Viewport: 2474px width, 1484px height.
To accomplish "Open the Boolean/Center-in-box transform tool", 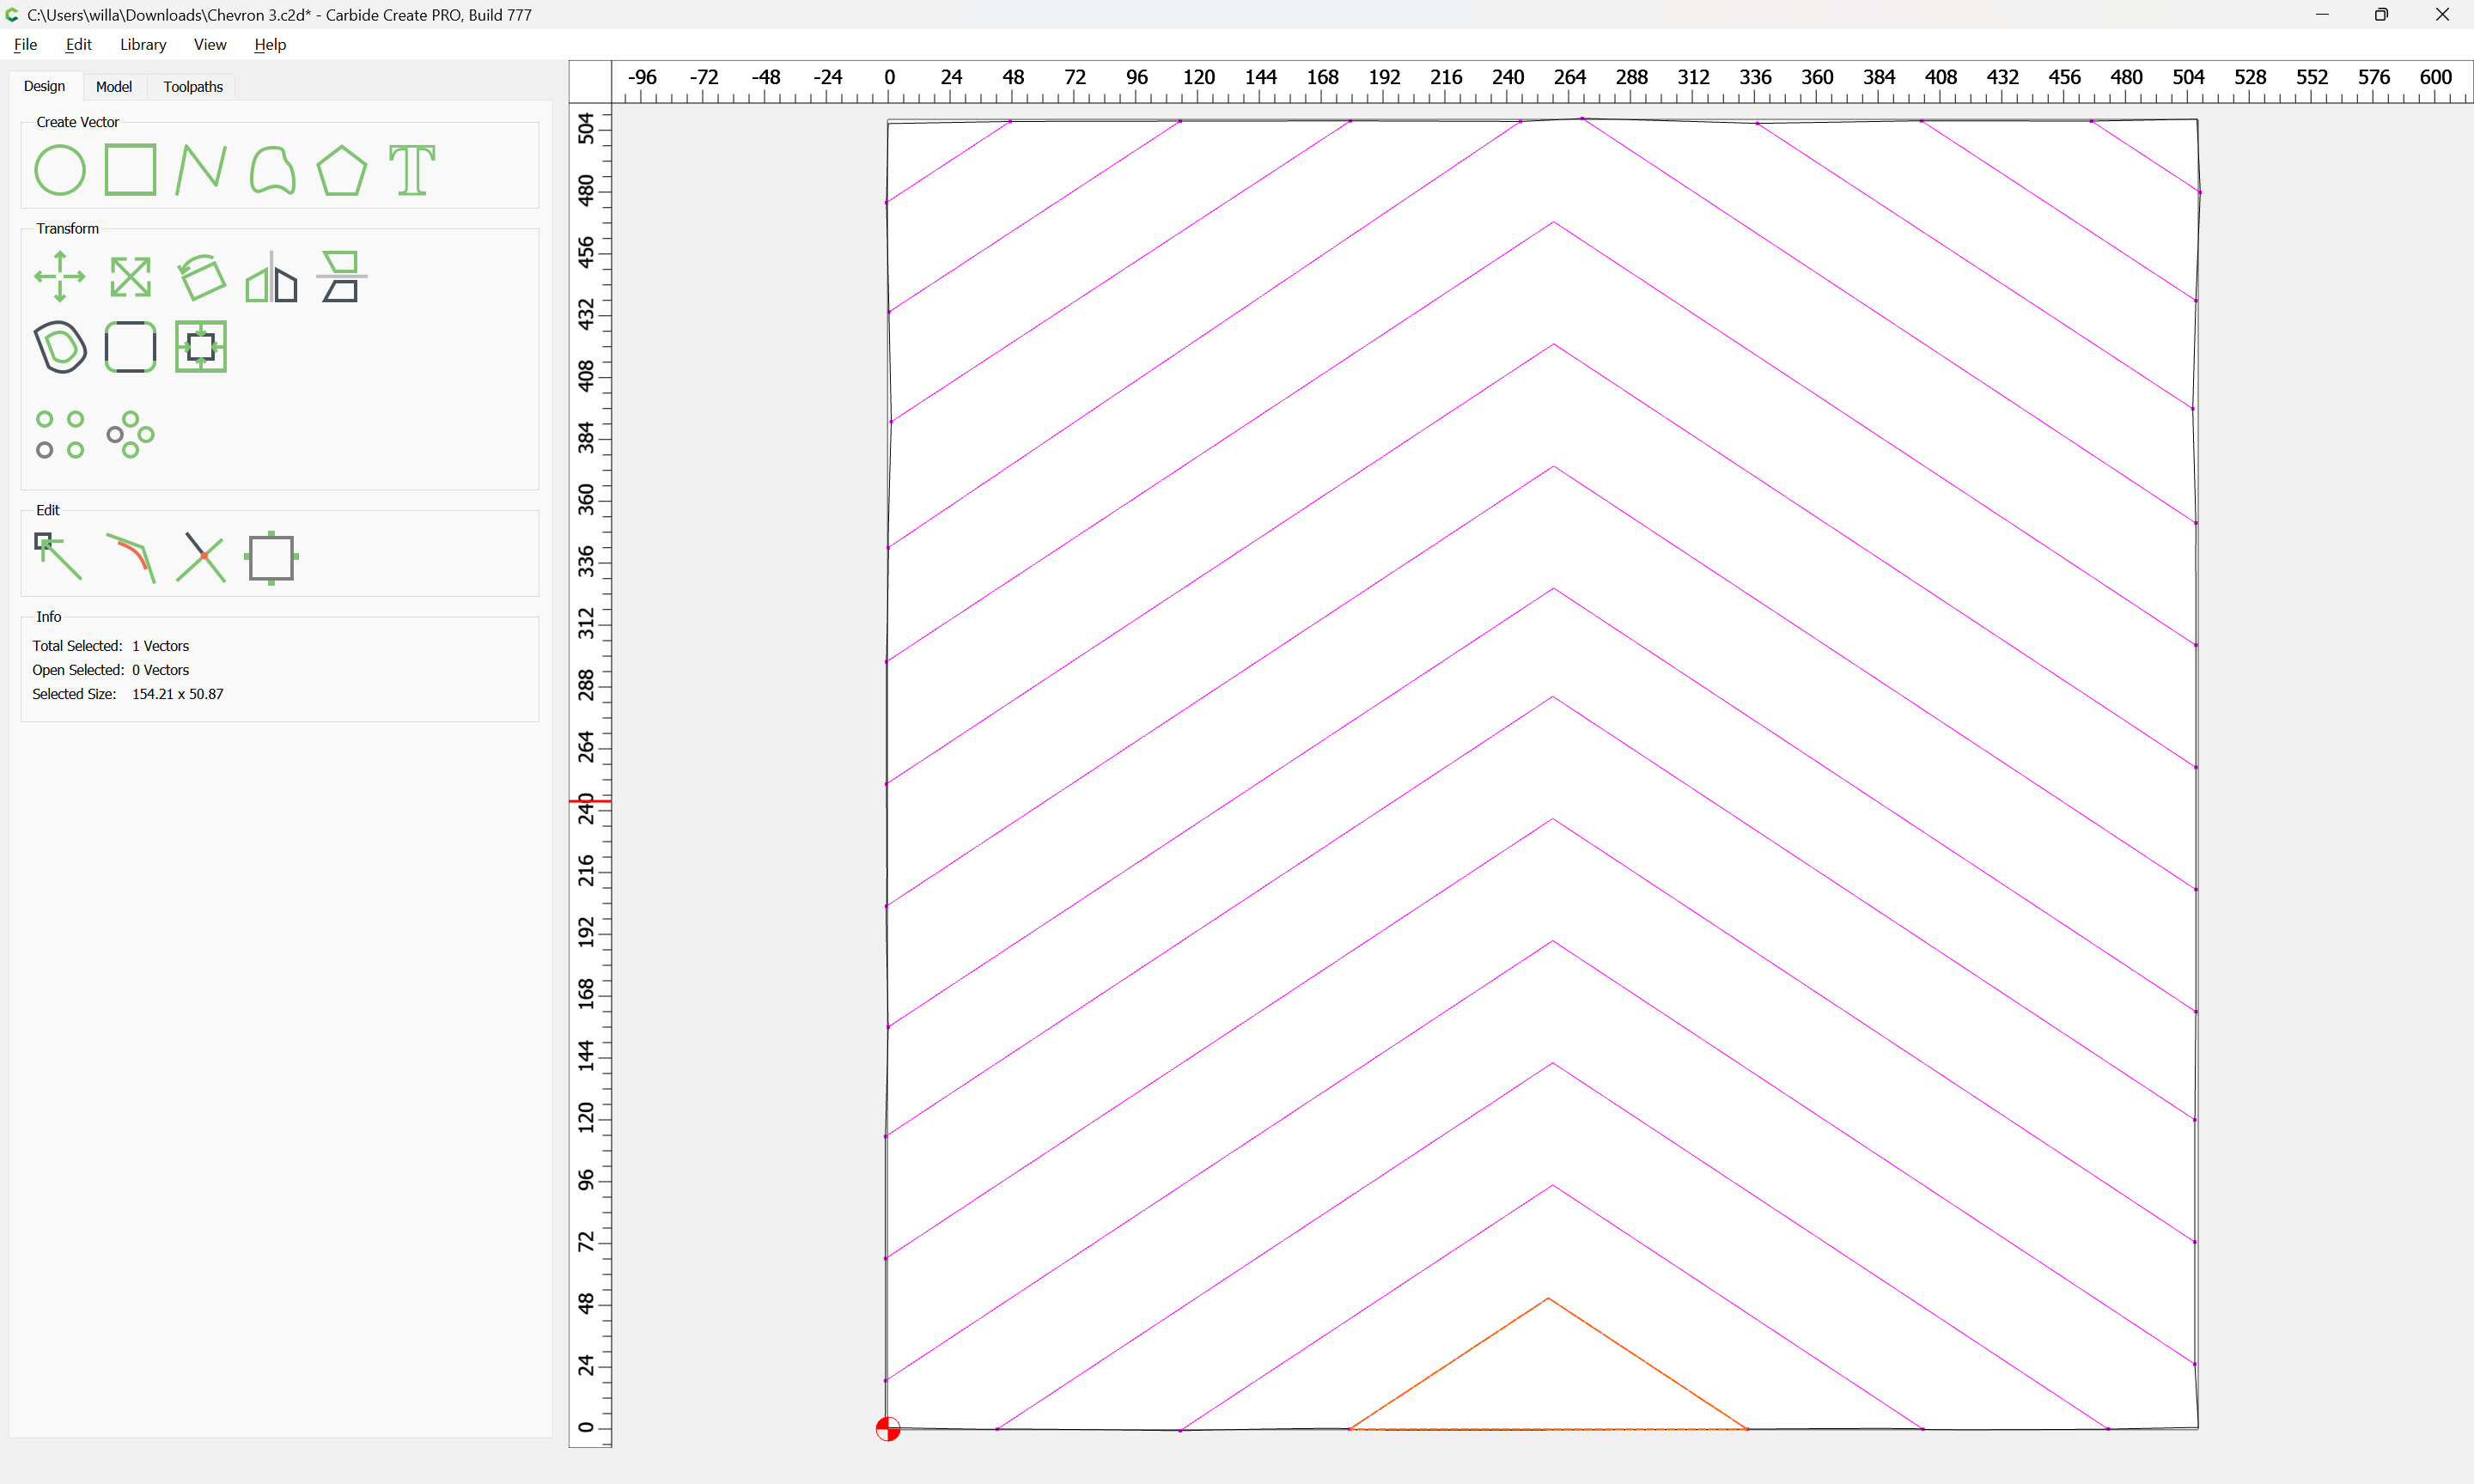I will (x=201, y=347).
